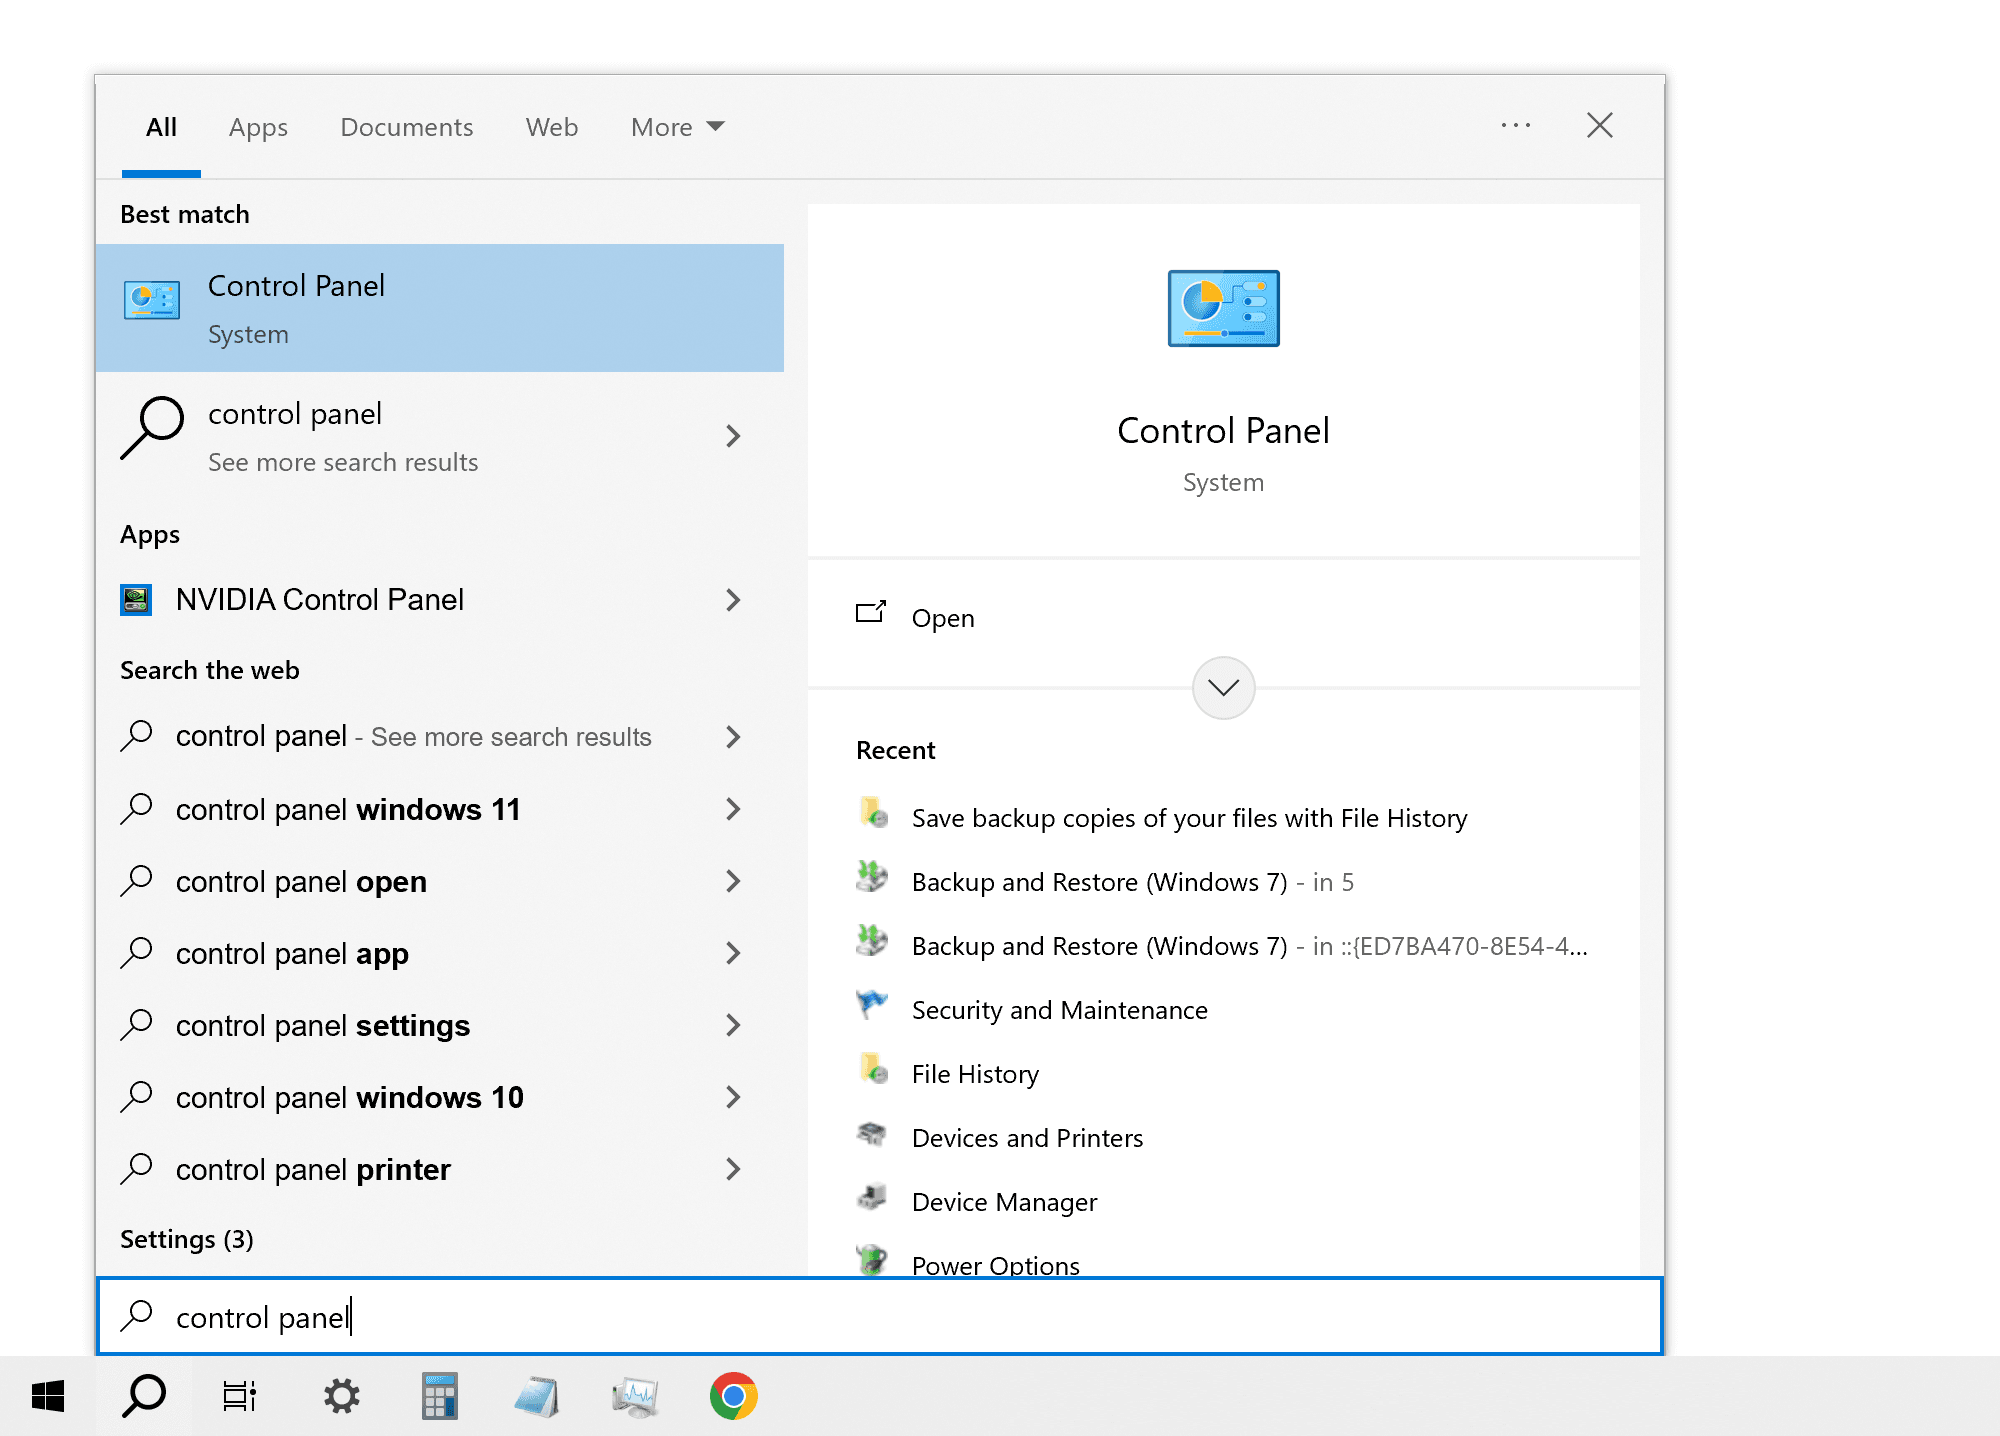
Task: Open Settings gear on the taskbar
Action: [342, 1396]
